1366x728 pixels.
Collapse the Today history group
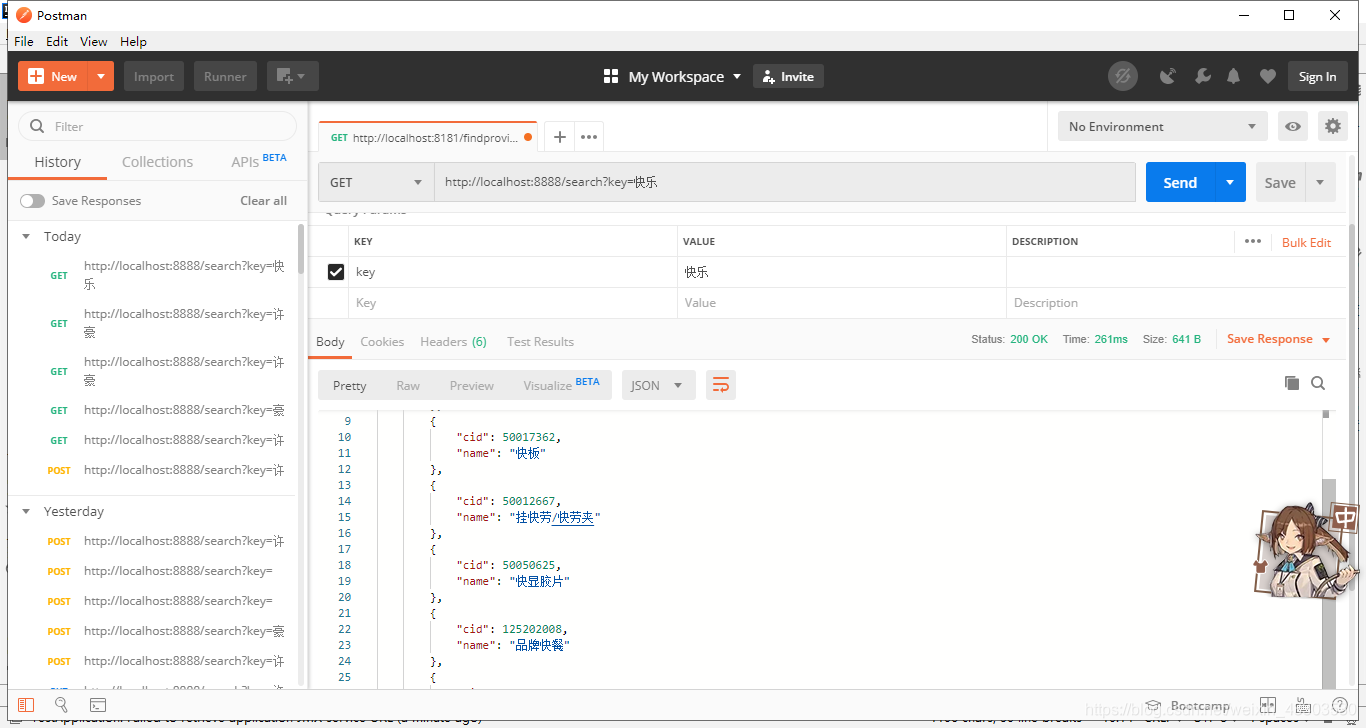tap(27, 237)
